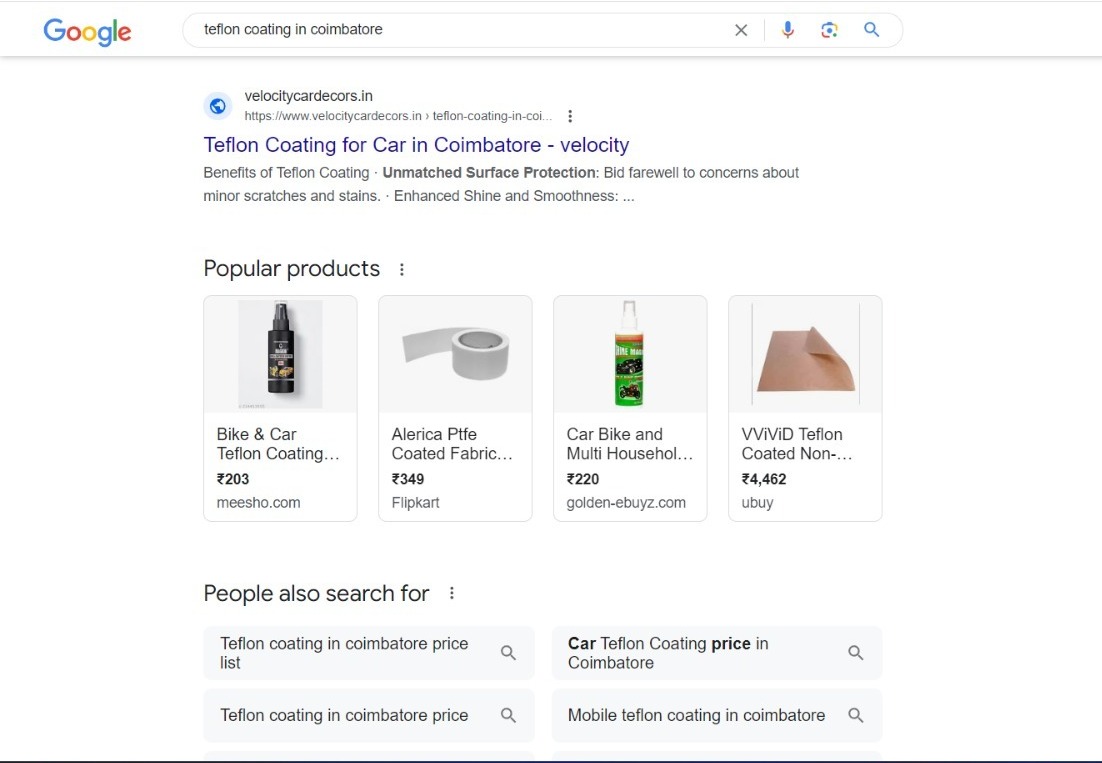Click magnifier icon beside 'Mobile teflon coating in coimbatore'
This screenshot has width=1102, height=763.
[x=855, y=715]
